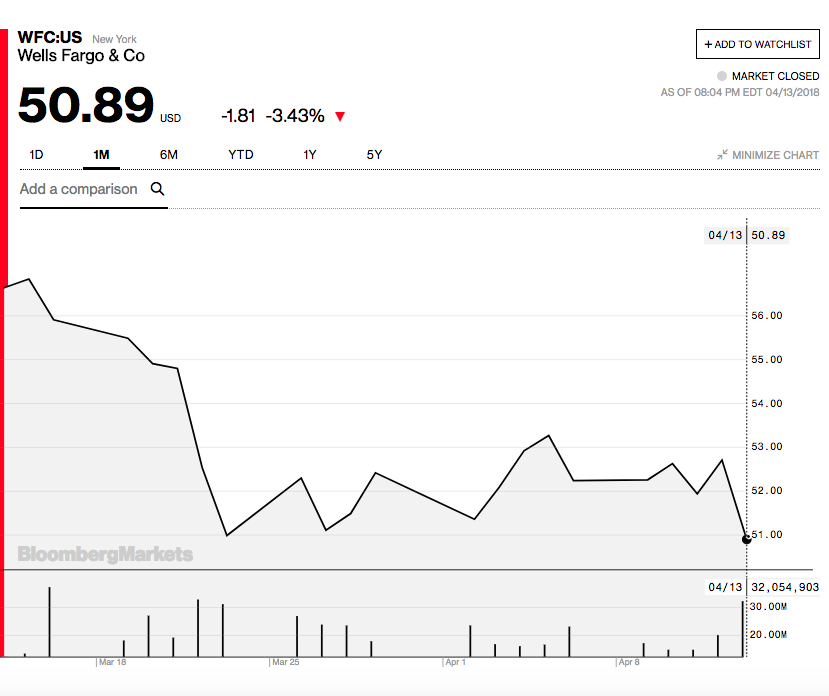The height and width of the screenshot is (696, 829).
Task: Switch chart to YTD range
Action: coord(241,155)
